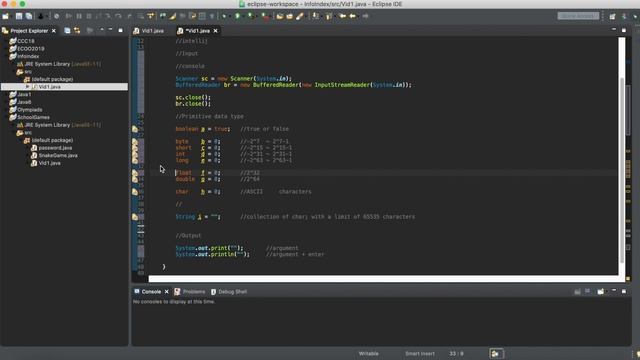
Task: Click the Debug launch icon
Action: pyautogui.click(x=223, y=16)
